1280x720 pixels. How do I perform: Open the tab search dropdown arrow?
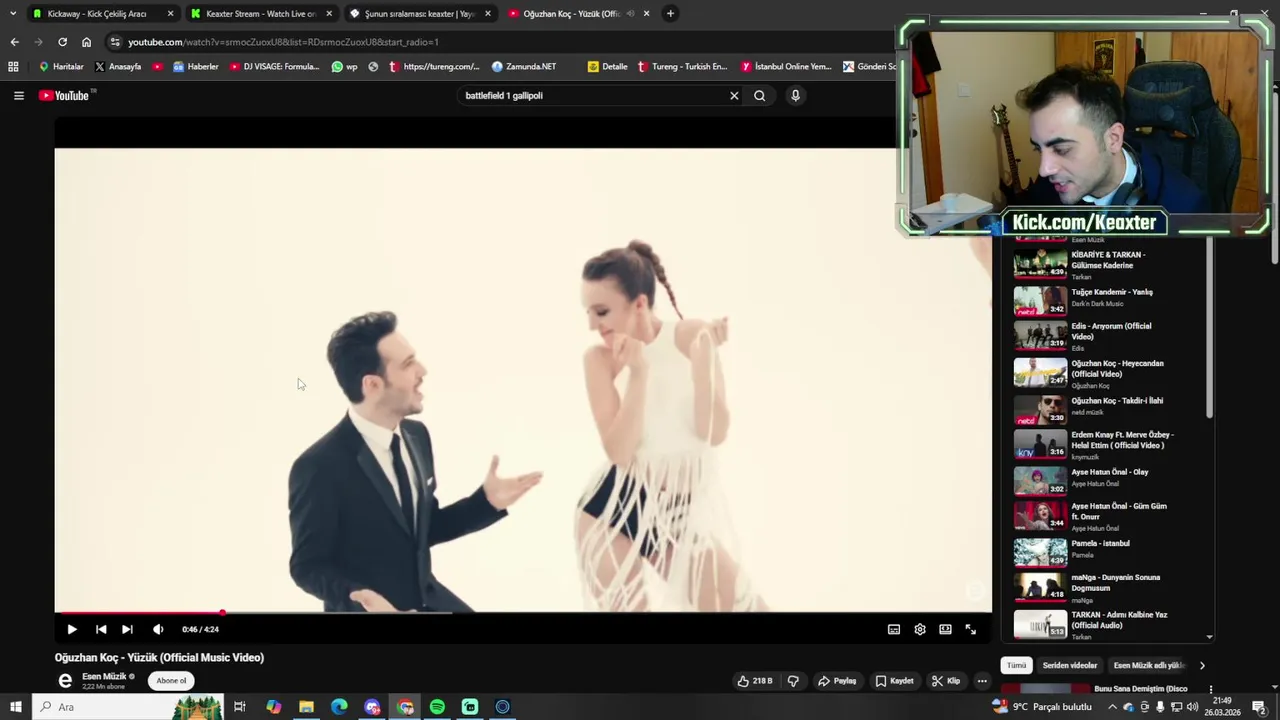coord(13,14)
